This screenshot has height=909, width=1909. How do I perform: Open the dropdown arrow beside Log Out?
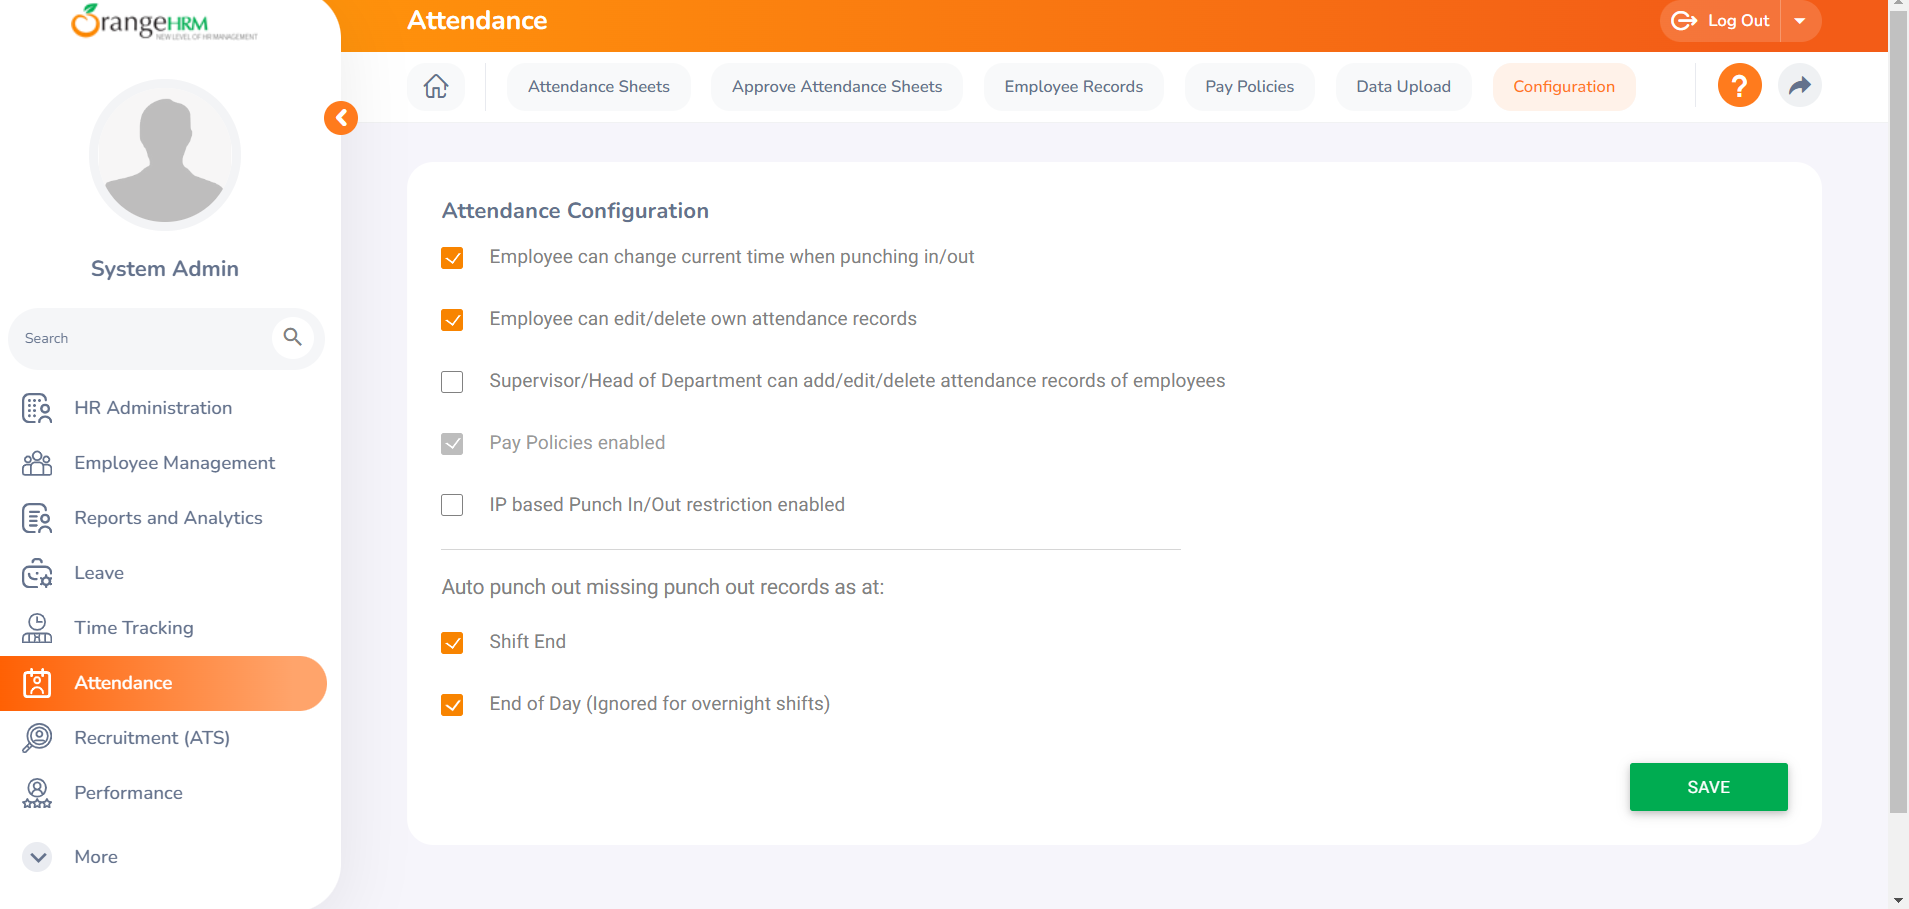tap(1800, 21)
